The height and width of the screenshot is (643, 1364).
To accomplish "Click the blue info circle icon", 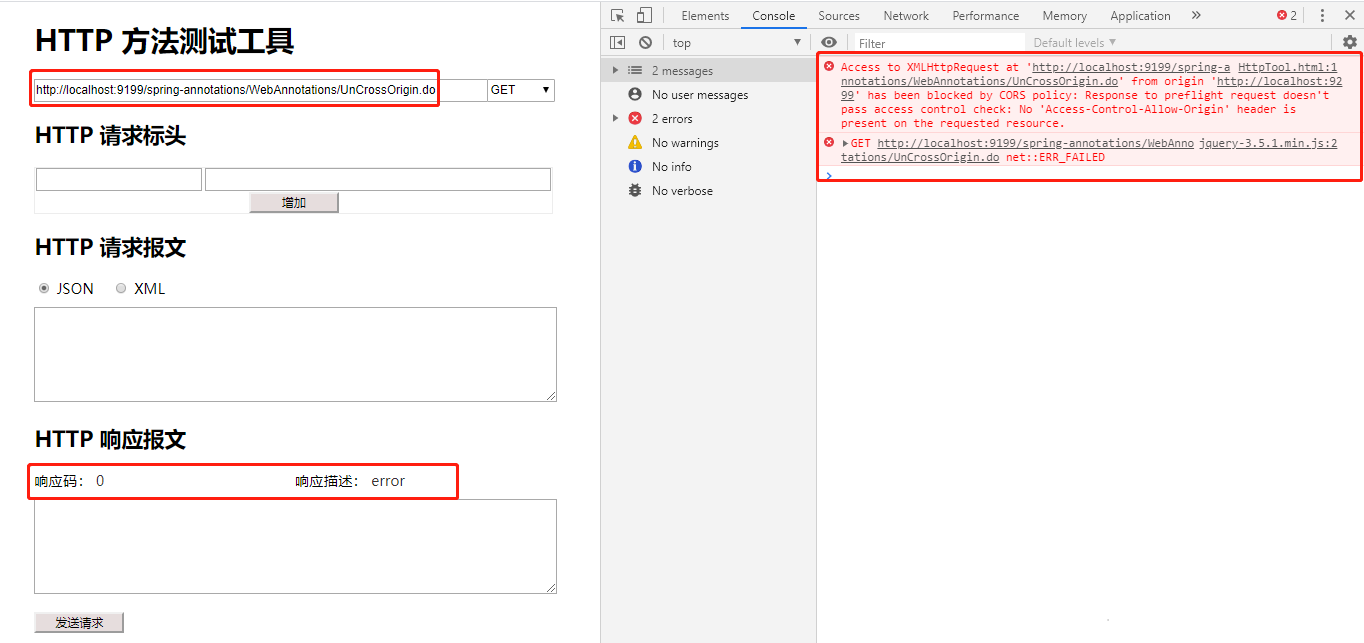I will tap(634, 166).
